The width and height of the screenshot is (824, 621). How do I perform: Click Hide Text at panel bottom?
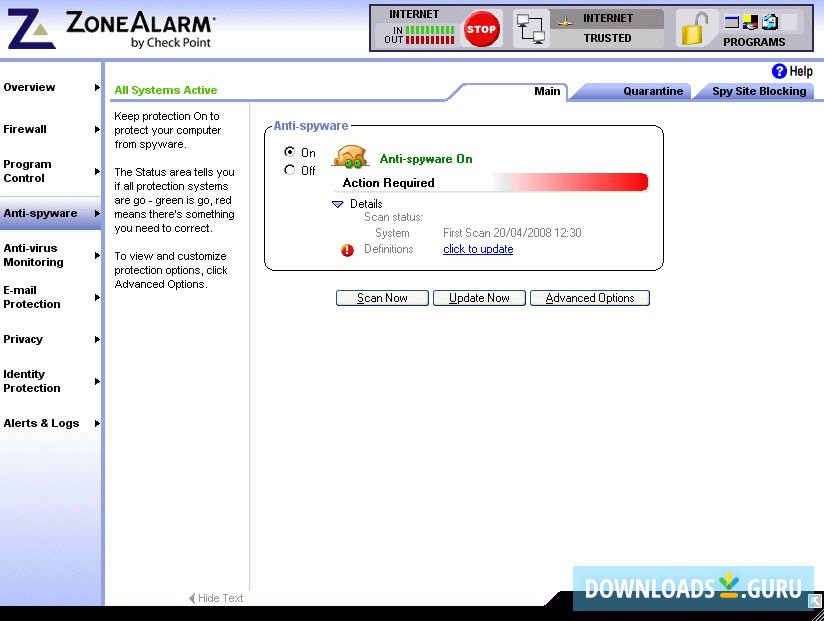click(x=216, y=598)
